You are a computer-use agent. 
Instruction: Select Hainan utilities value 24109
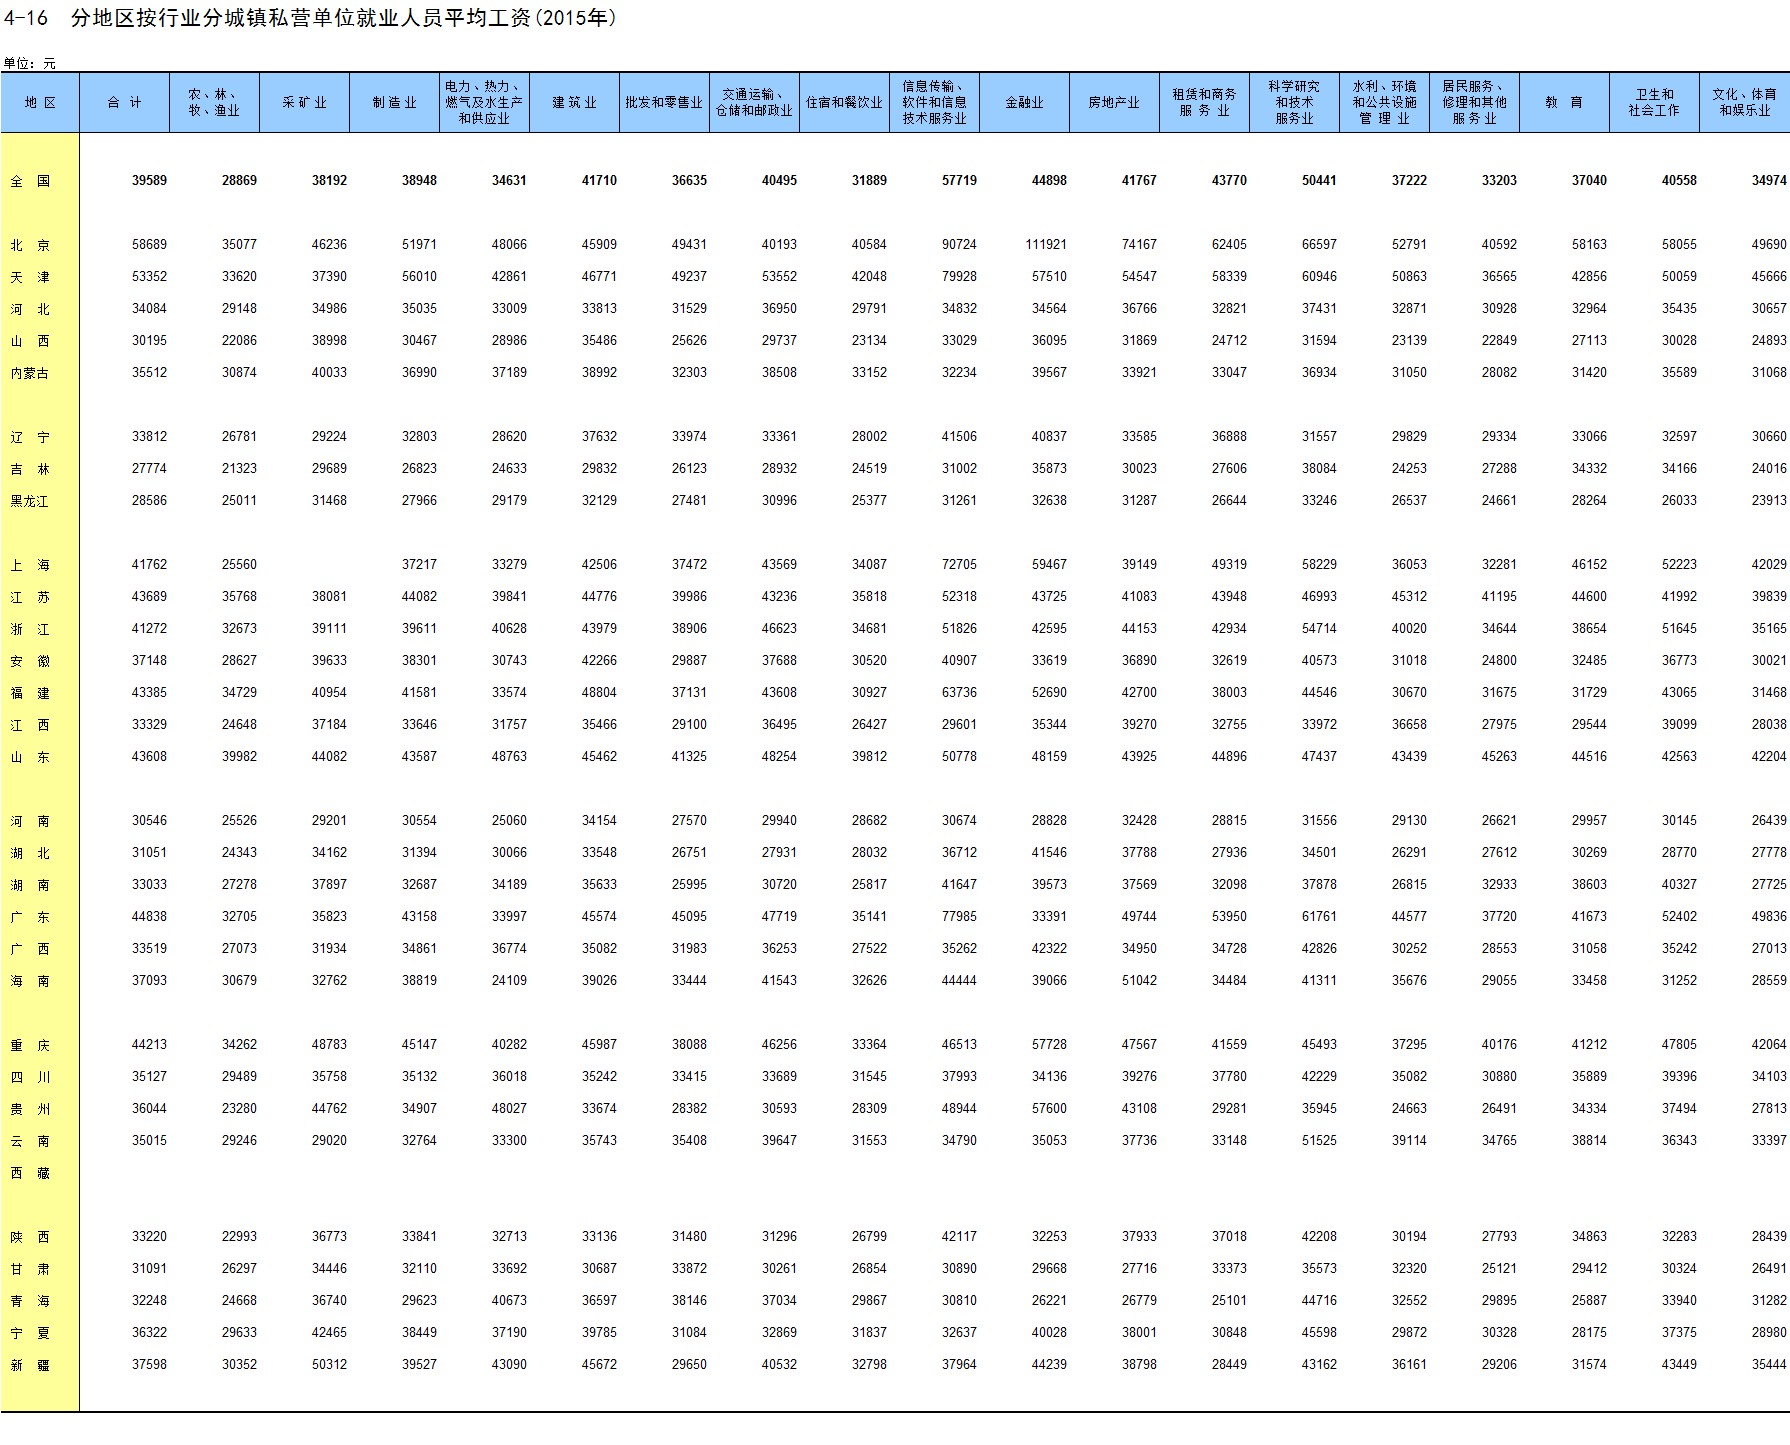(509, 981)
